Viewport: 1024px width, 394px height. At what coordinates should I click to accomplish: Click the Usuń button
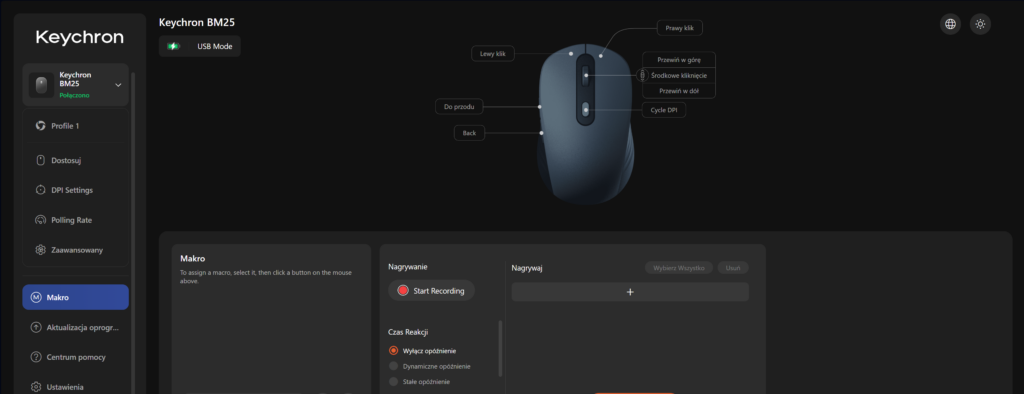tap(733, 268)
